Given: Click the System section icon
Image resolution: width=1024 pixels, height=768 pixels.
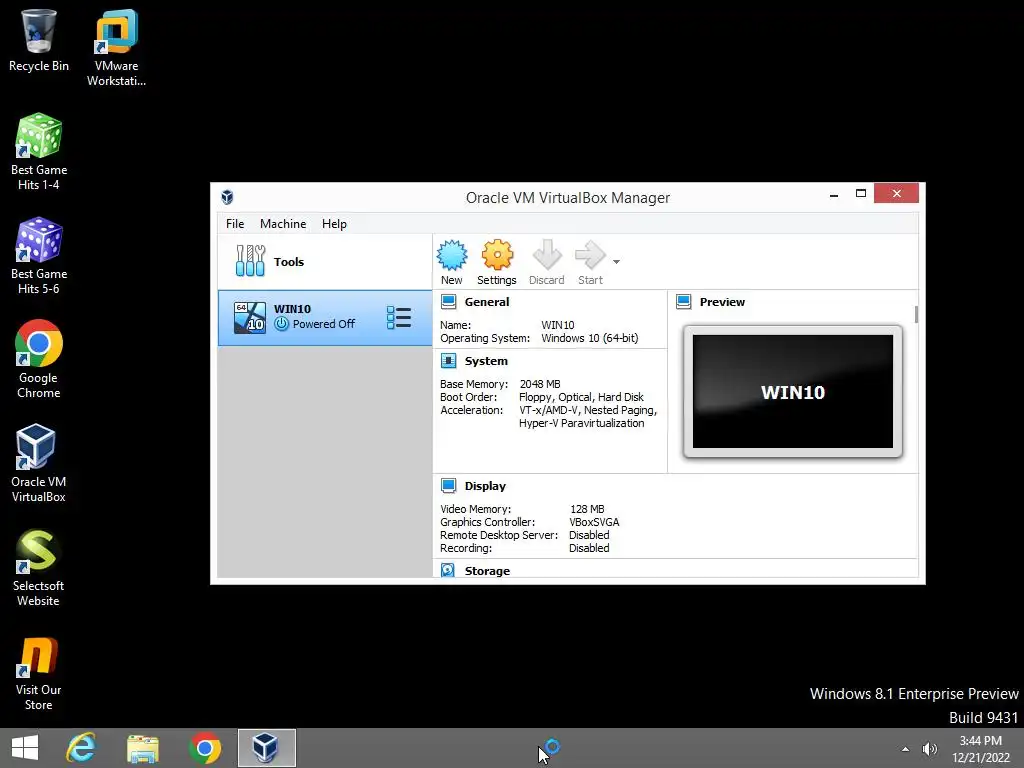Looking at the screenshot, I should point(449,360).
